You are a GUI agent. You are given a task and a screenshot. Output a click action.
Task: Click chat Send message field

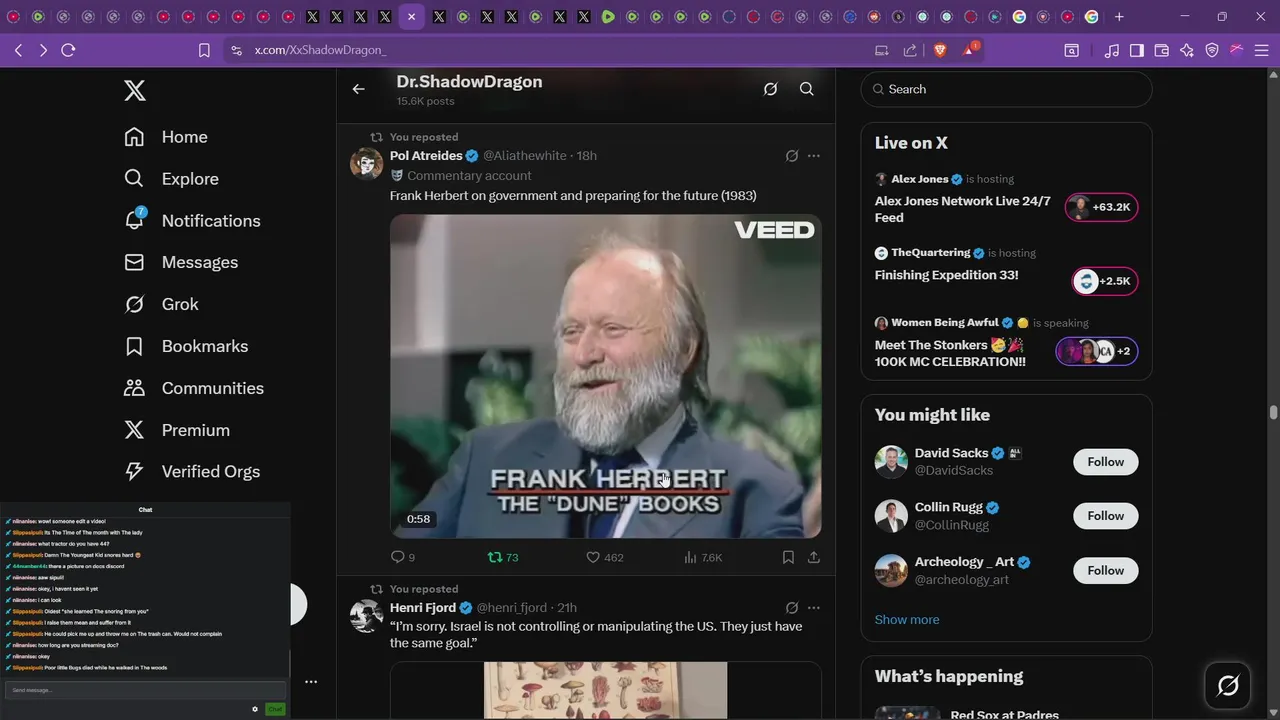(145, 690)
